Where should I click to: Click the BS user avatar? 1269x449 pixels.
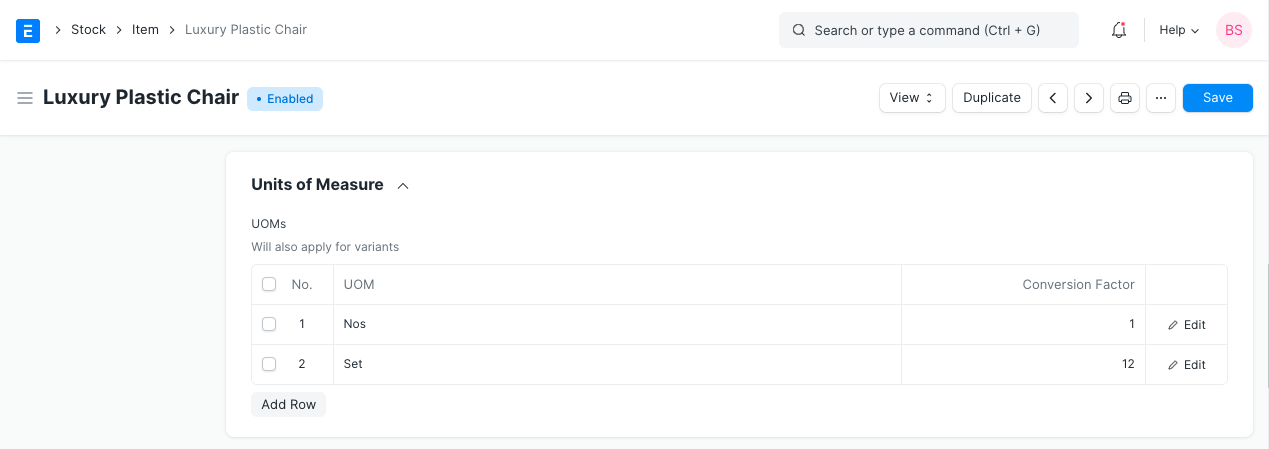click(x=1233, y=30)
